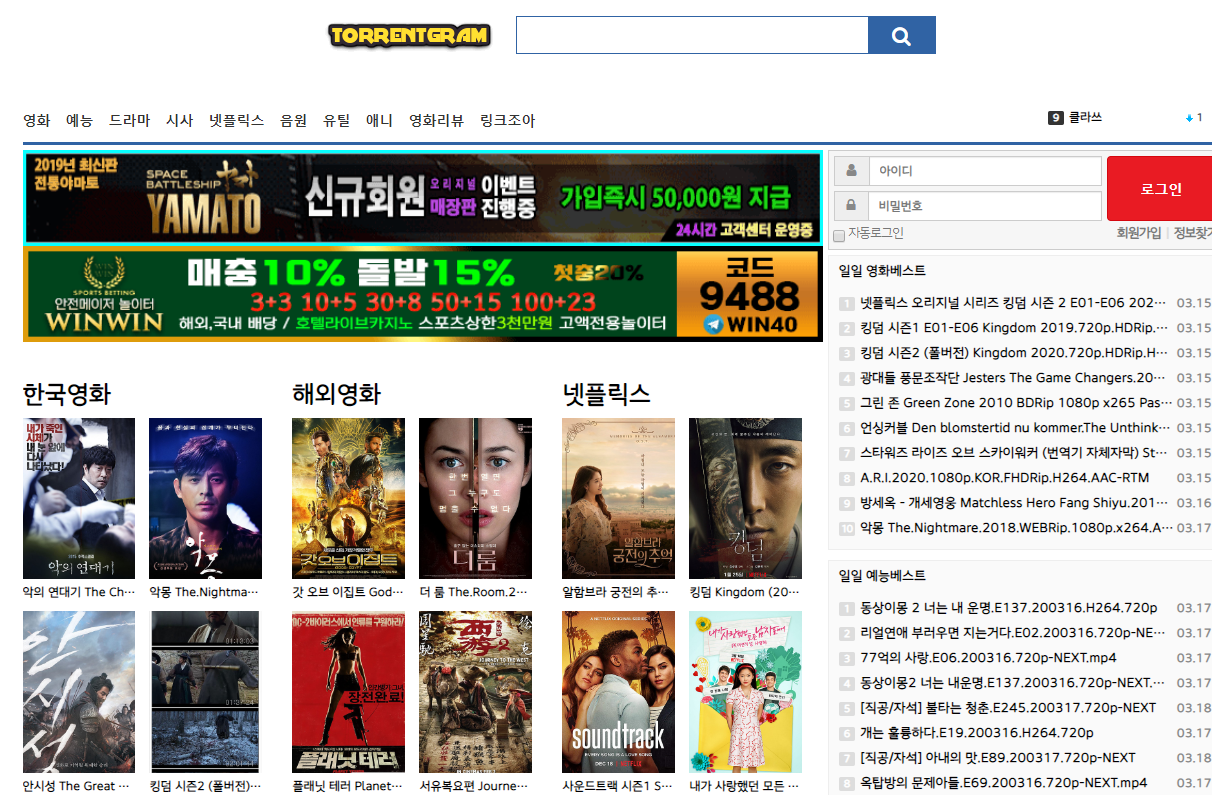Open the 알함브라 궁전의 추억 poster
Image resolution: width=1212 pixels, height=795 pixels.
point(619,498)
